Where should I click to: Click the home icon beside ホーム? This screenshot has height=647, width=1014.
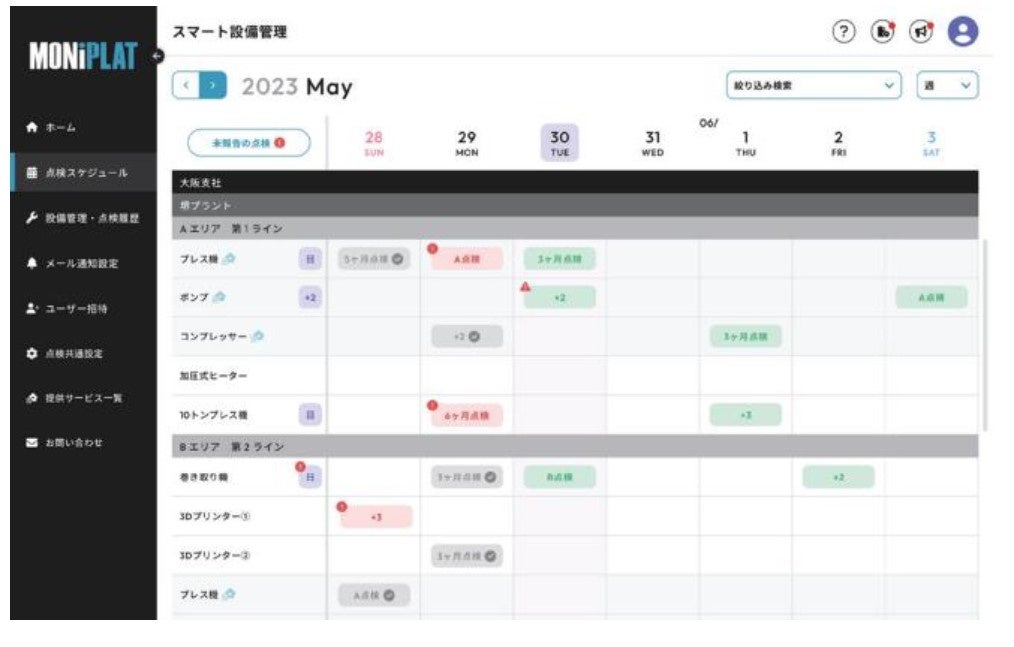(x=31, y=128)
